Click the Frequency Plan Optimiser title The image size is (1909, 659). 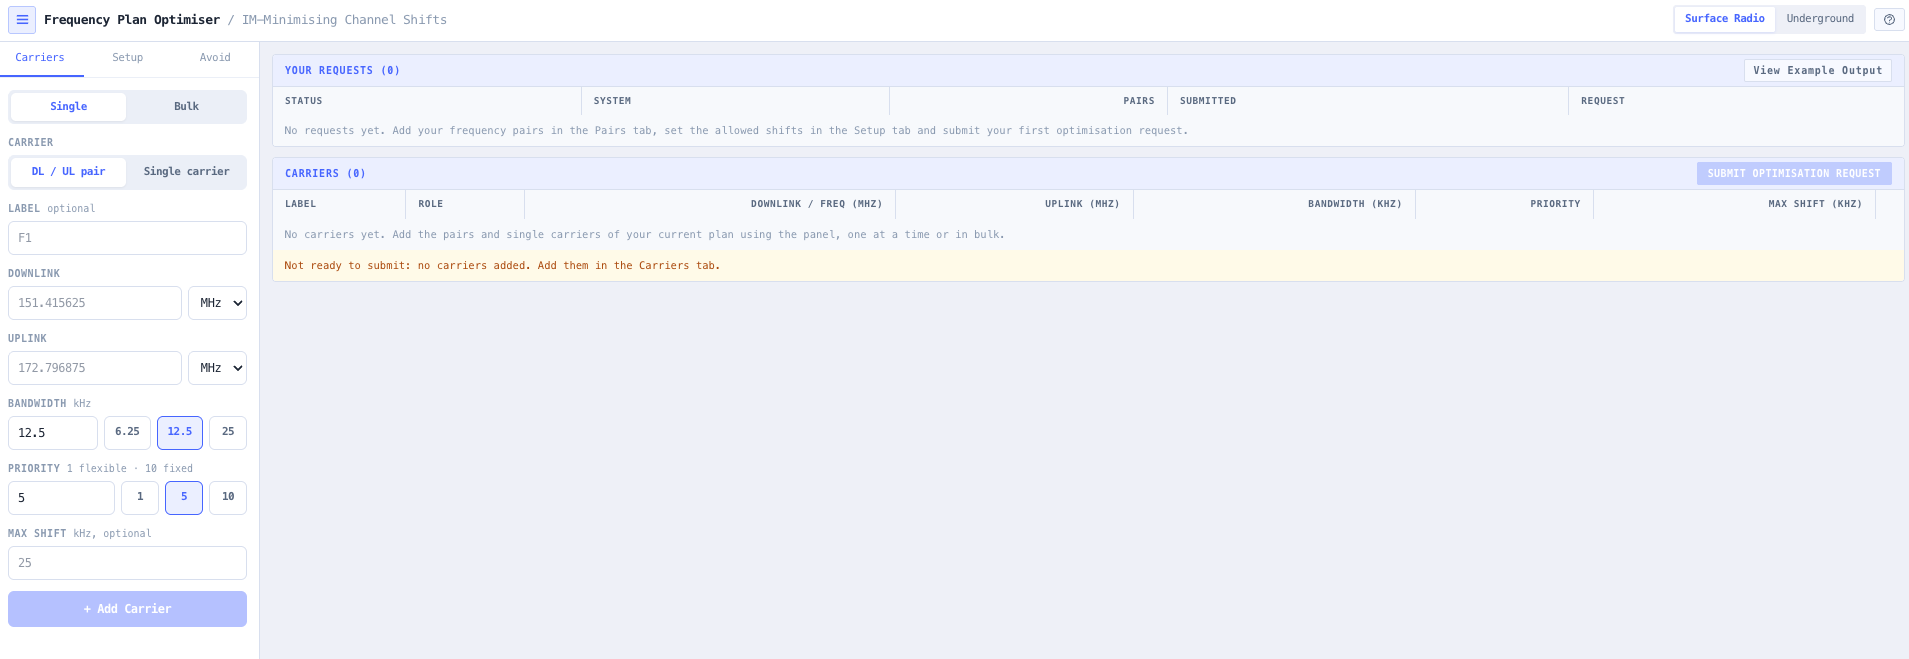click(132, 20)
